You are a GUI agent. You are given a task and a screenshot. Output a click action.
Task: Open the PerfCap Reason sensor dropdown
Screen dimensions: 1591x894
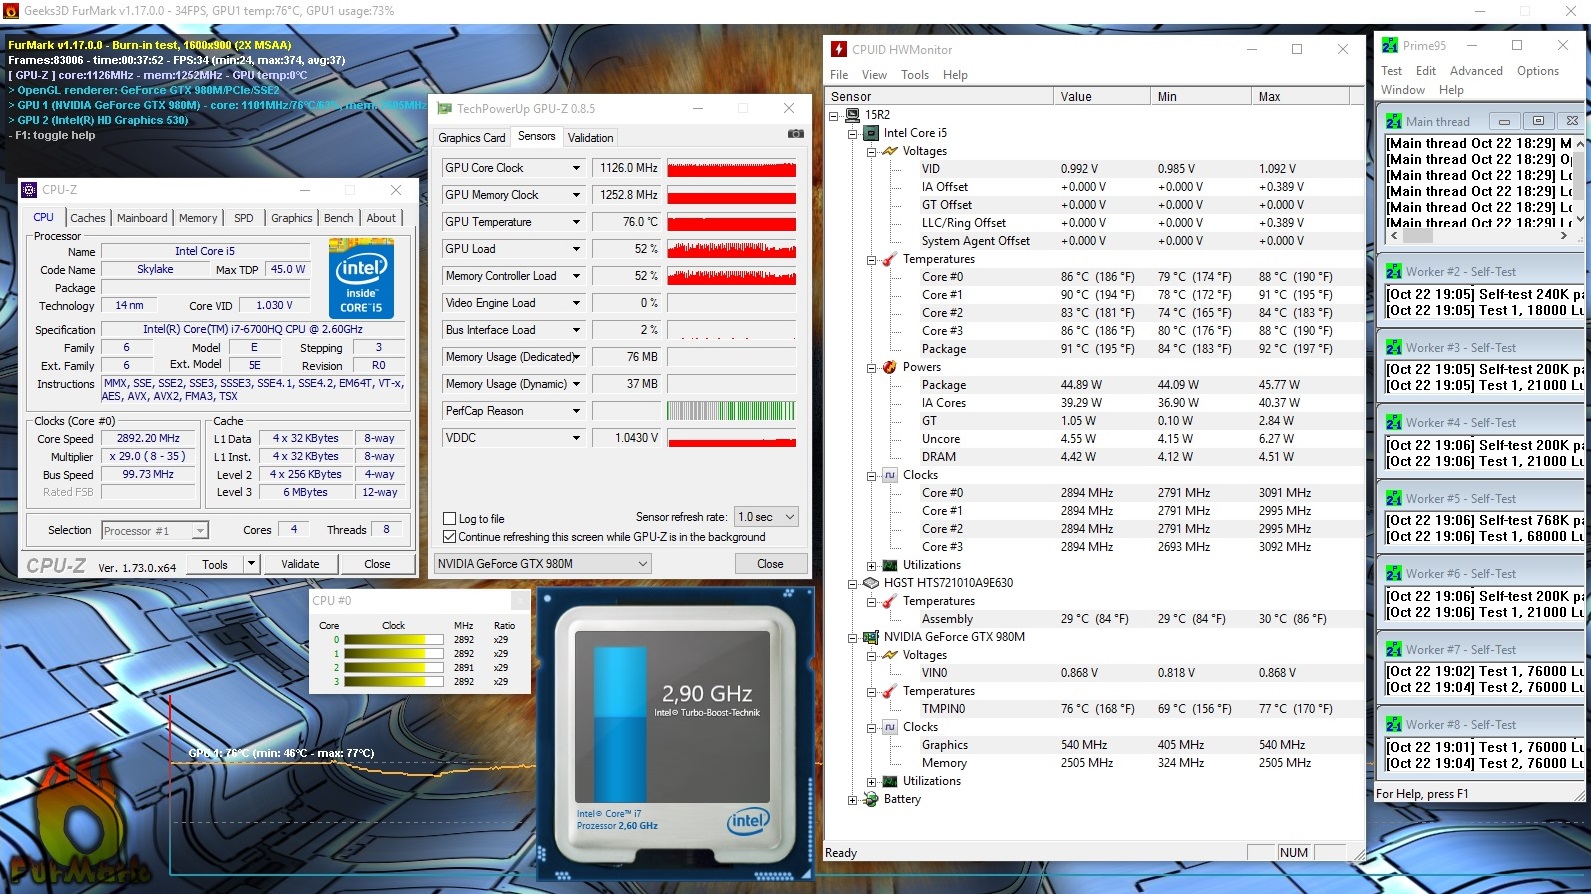[x=576, y=411]
